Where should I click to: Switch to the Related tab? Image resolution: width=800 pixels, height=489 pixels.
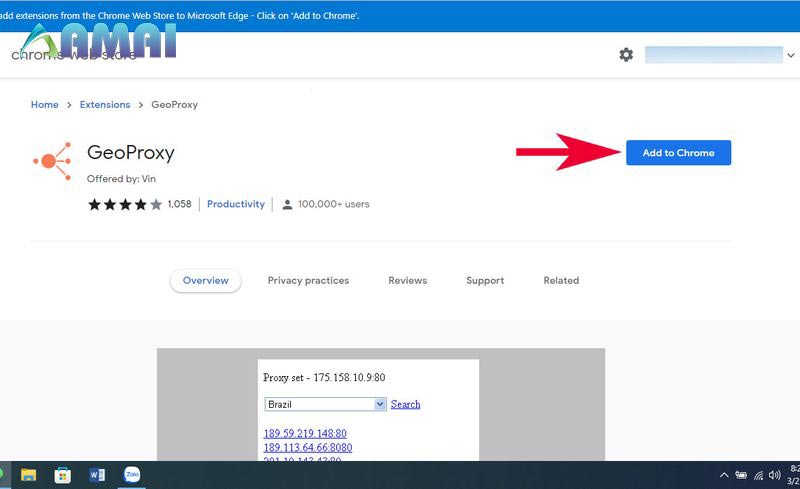coord(561,281)
